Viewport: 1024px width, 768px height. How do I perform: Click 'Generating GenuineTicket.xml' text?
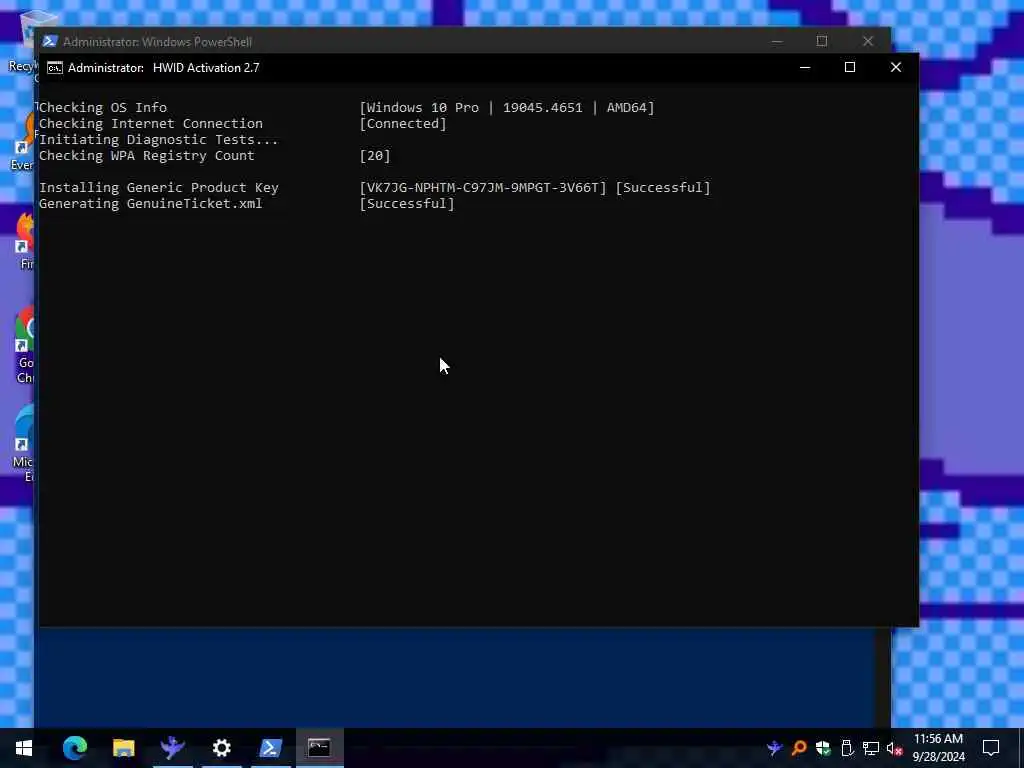pos(150,203)
